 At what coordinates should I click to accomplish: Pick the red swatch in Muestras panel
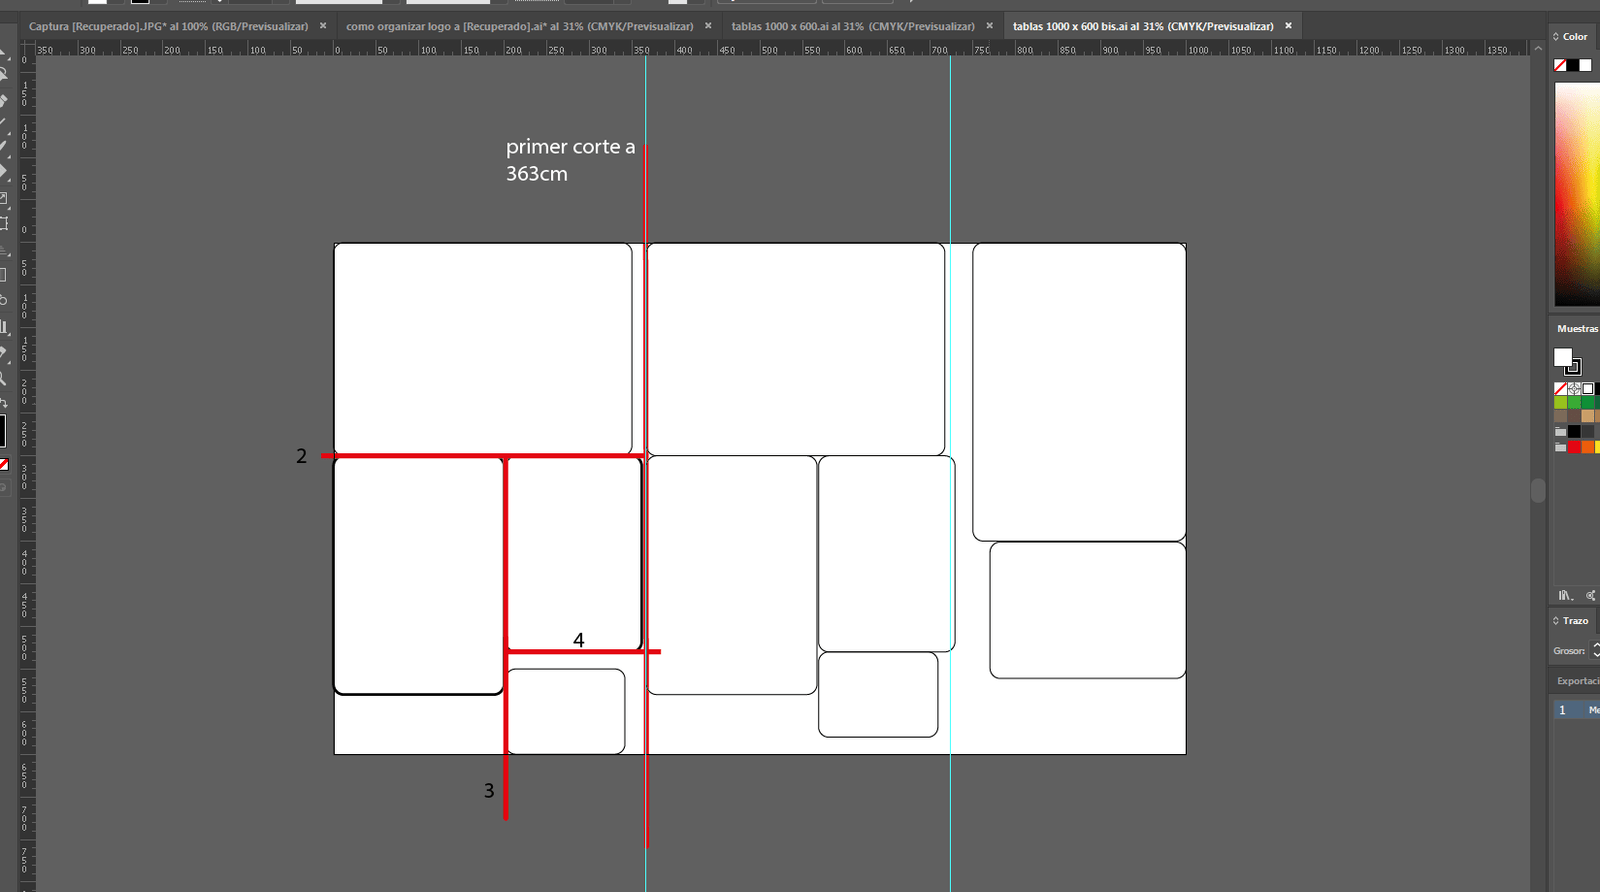[x=1574, y=447]
